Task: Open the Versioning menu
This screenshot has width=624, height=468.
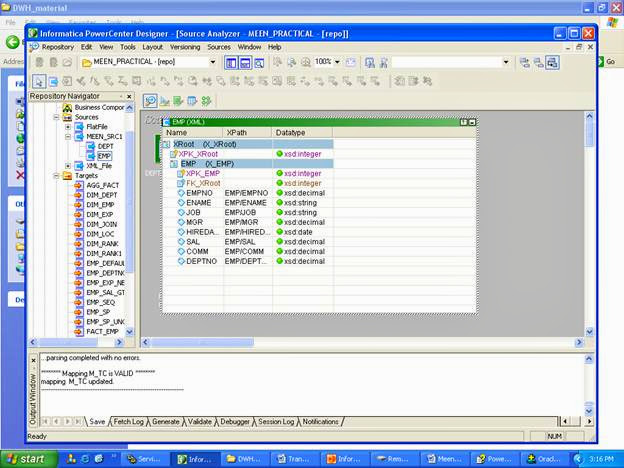Action: [x=185, y=47]
